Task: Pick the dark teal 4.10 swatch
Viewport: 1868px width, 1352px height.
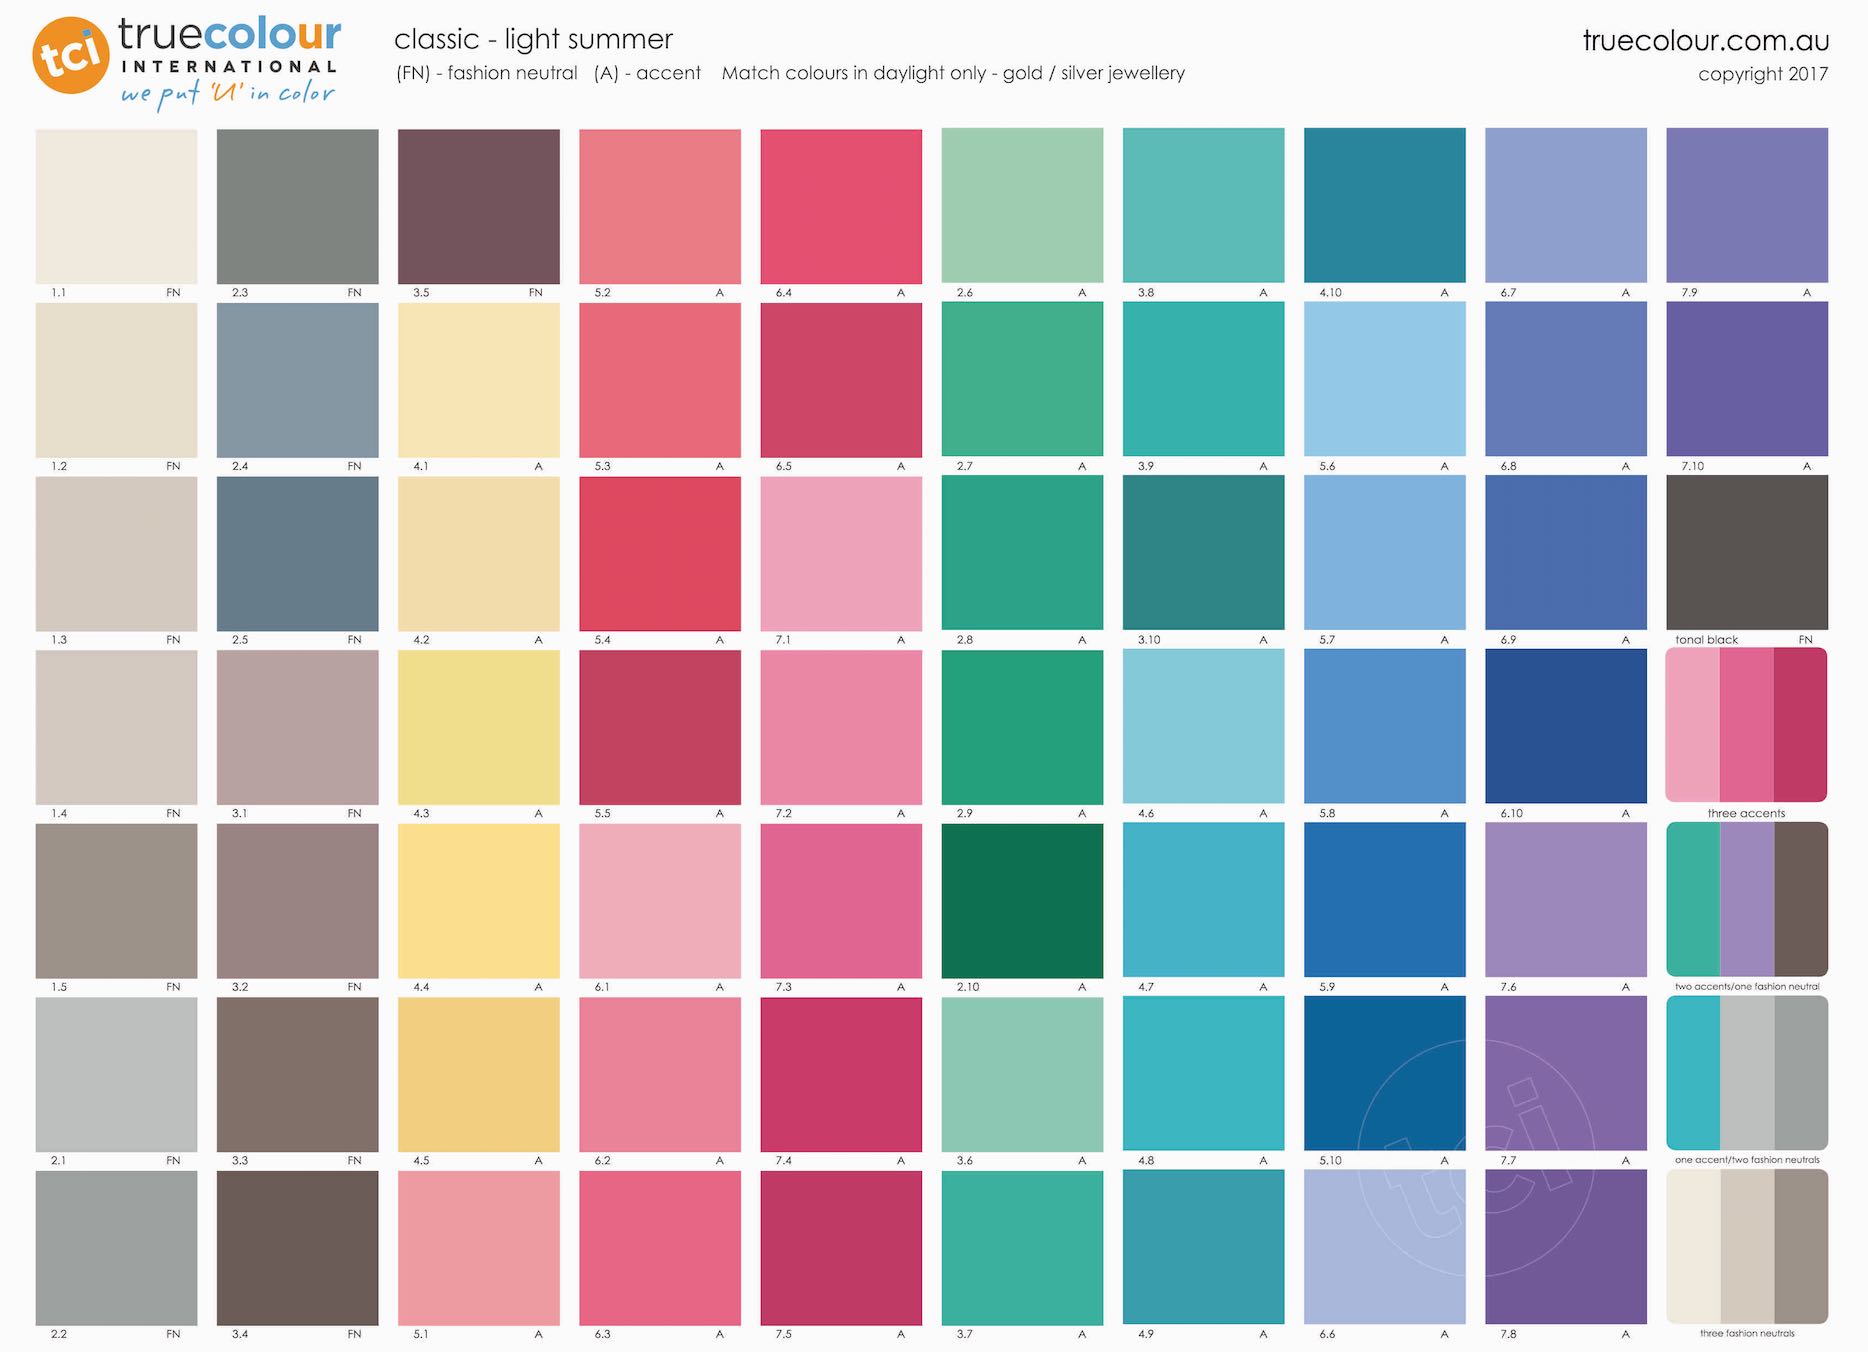Action: tap(1384, 205)
